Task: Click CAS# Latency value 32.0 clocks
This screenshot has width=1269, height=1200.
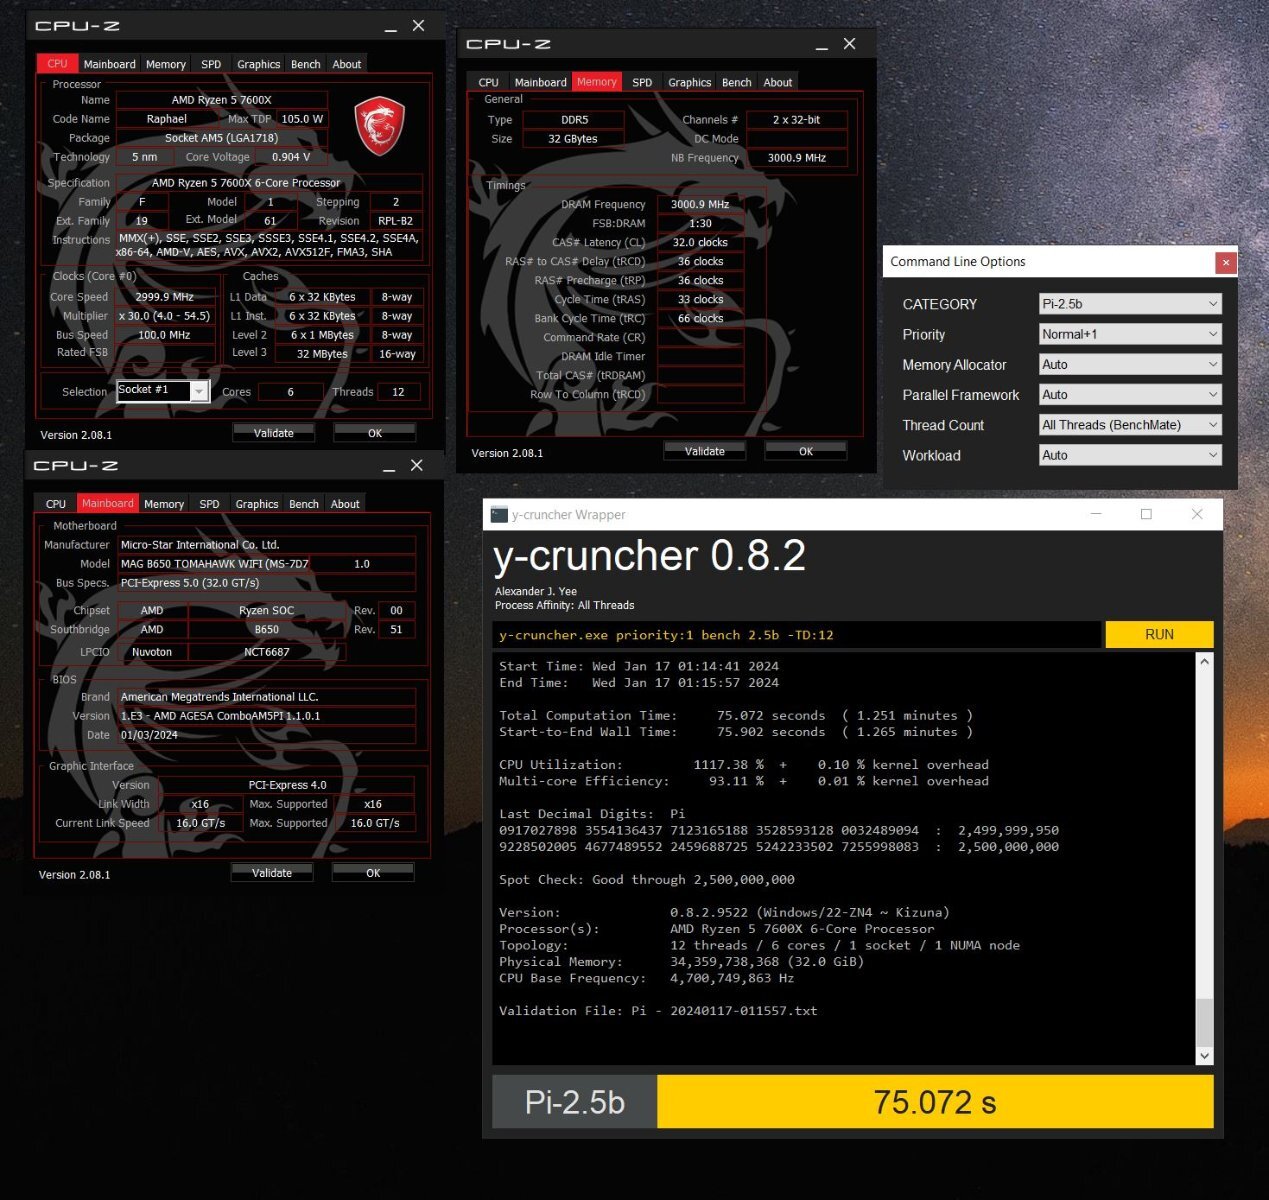Action: (700, 242)
